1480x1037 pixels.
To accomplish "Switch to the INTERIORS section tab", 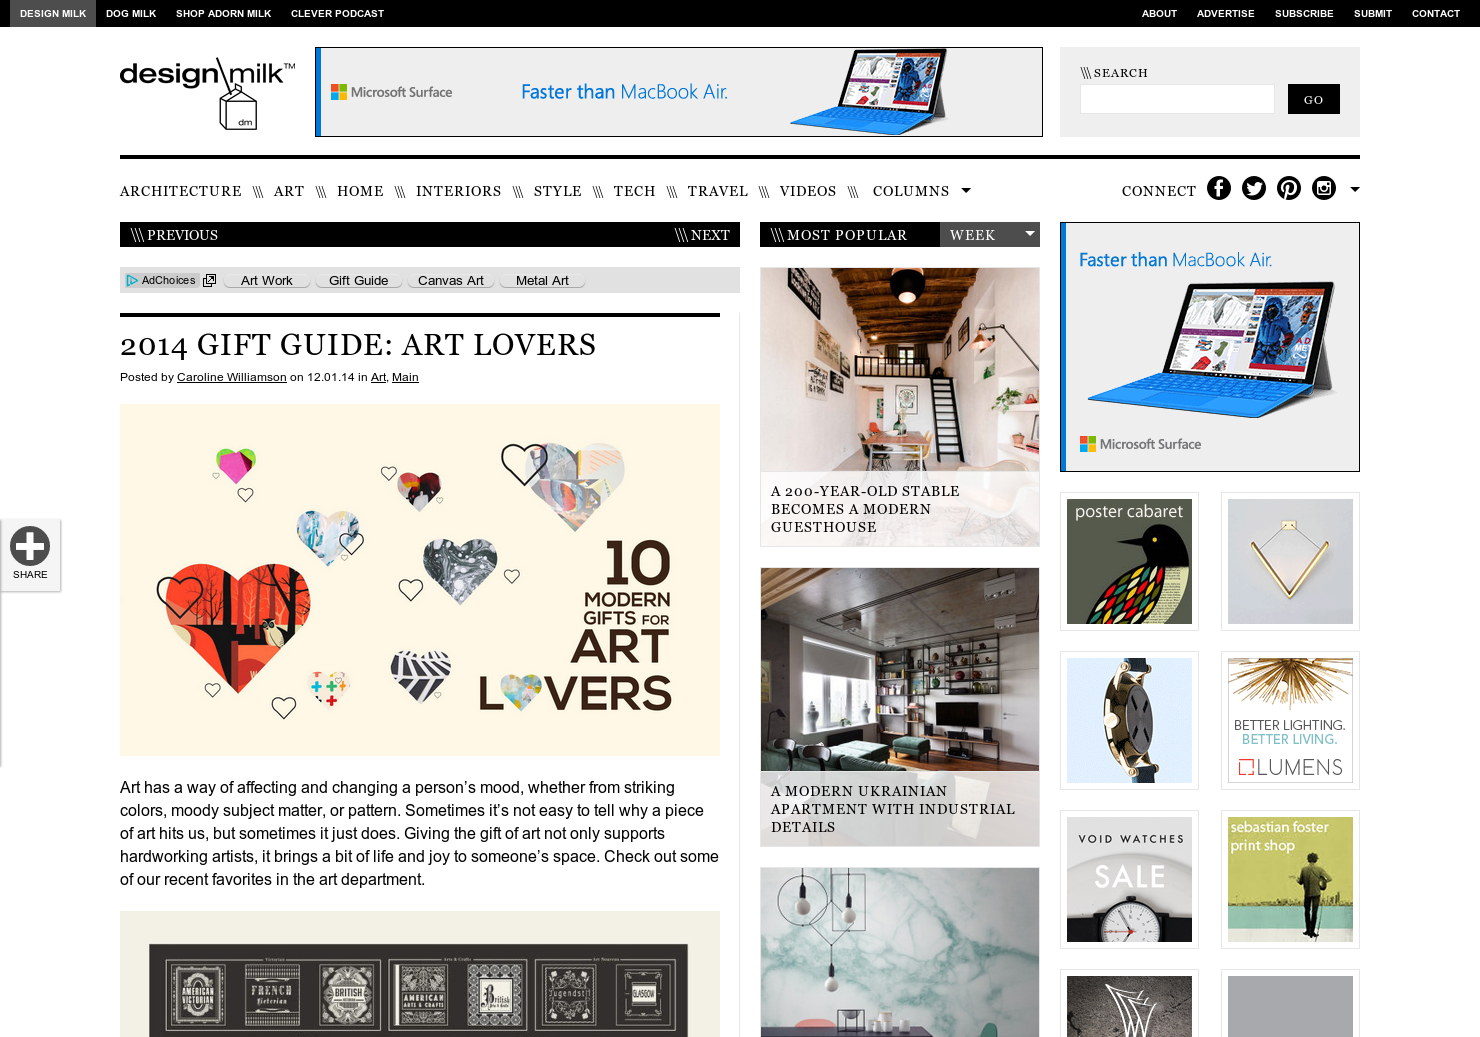I will [458, 191].
